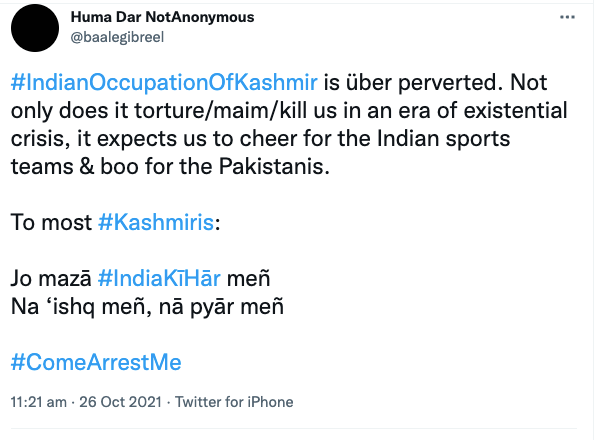Click the @baalegibreel handle
Viewport: 603px width, 440px height.
pyautogui.click(x=117, y=37)
